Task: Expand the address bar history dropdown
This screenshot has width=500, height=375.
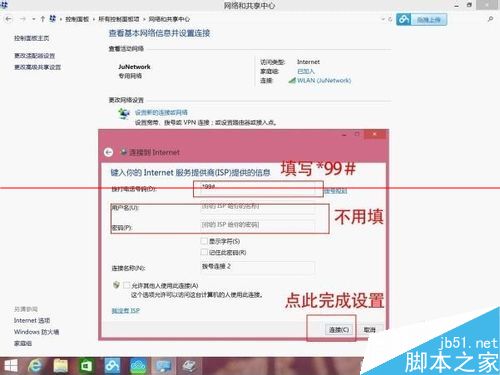Action: 383,19
